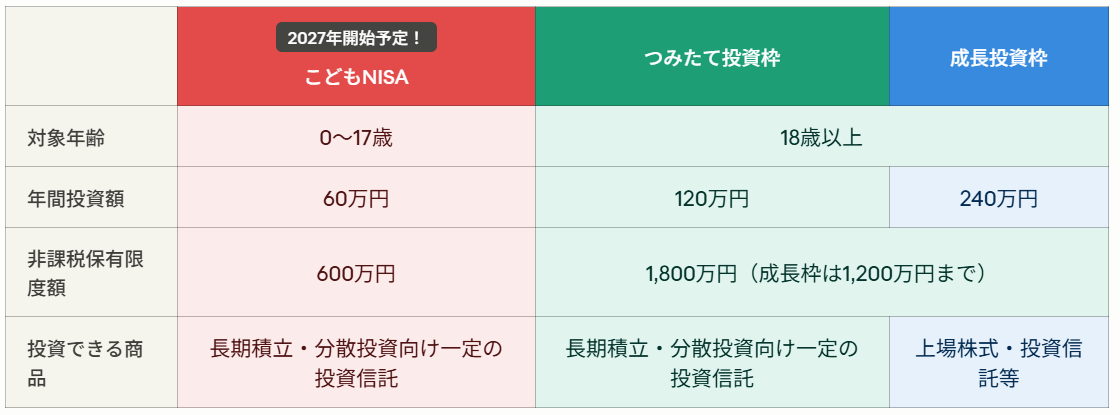Screen dimensions: 1120x415
Task: Select the 18歳以上 cell
Action: click(x=821, y=137)
